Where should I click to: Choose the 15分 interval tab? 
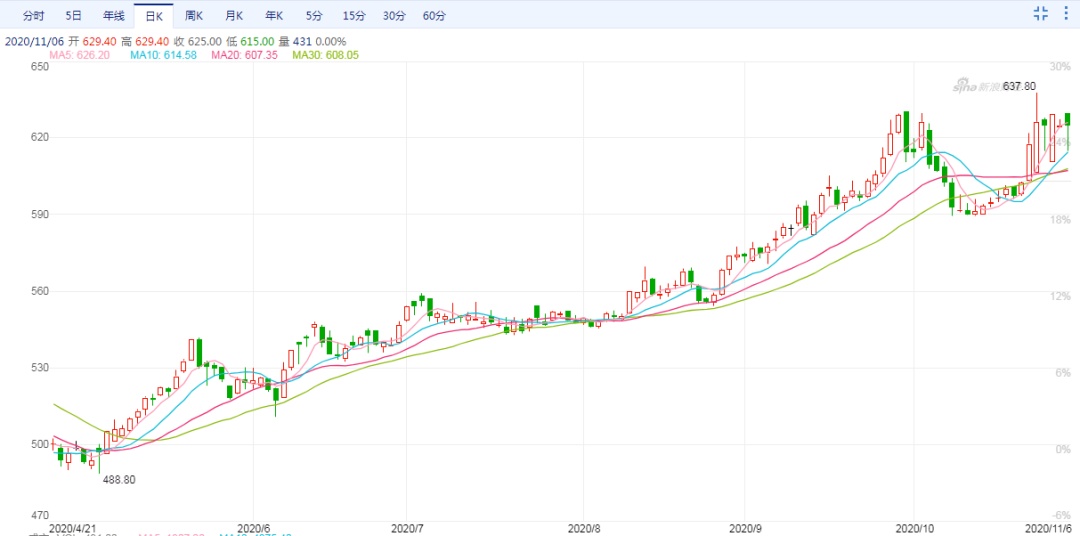[354, 15]
